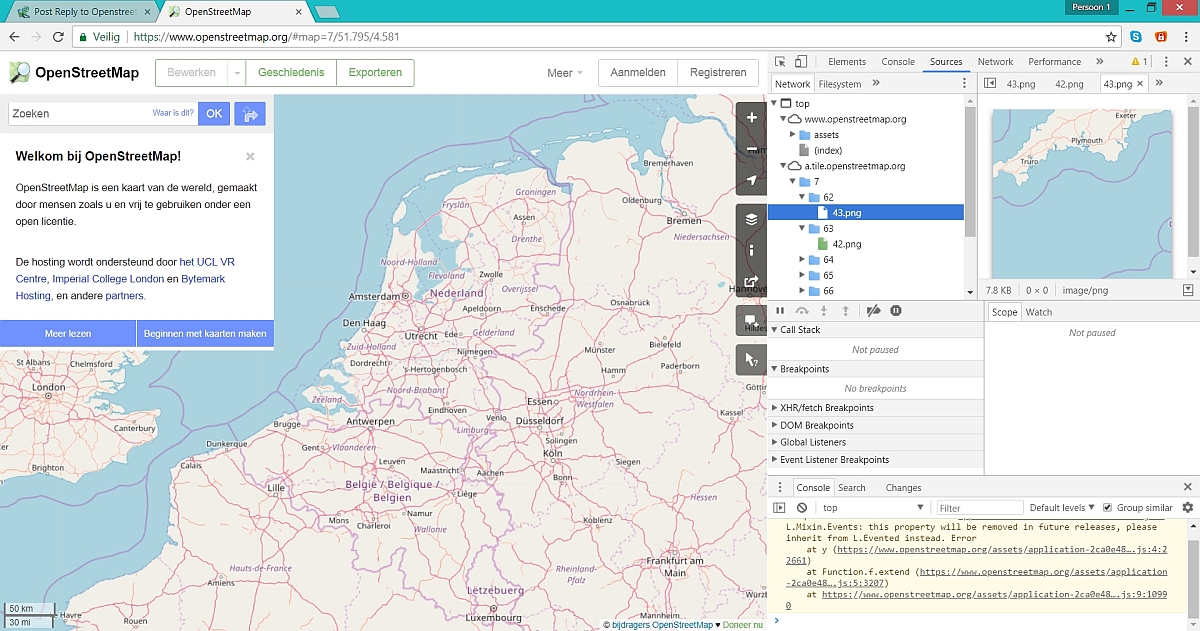Open the map key info button
The height and width of the screenshot is (631, 1200).
tap(751, 250)
